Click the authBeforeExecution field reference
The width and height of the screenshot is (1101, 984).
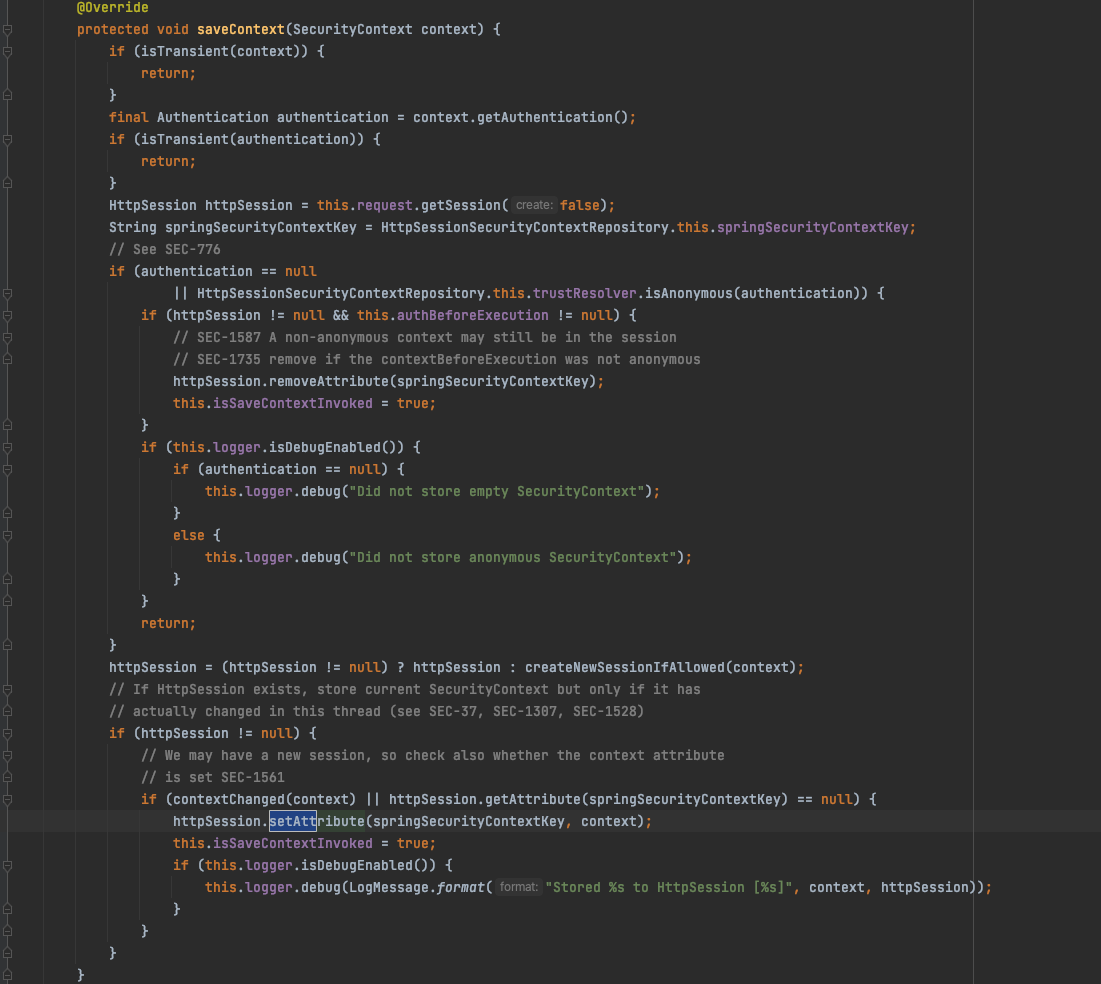coord(473,315)
